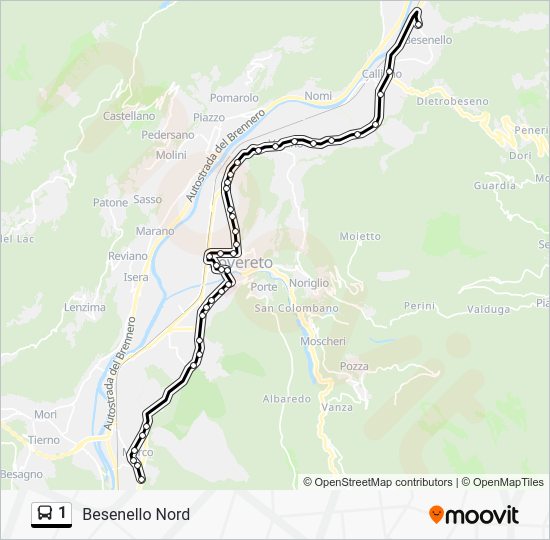The image size is (550, 540).
Task: Click the stop marker at Calliano
Action: 389,72
